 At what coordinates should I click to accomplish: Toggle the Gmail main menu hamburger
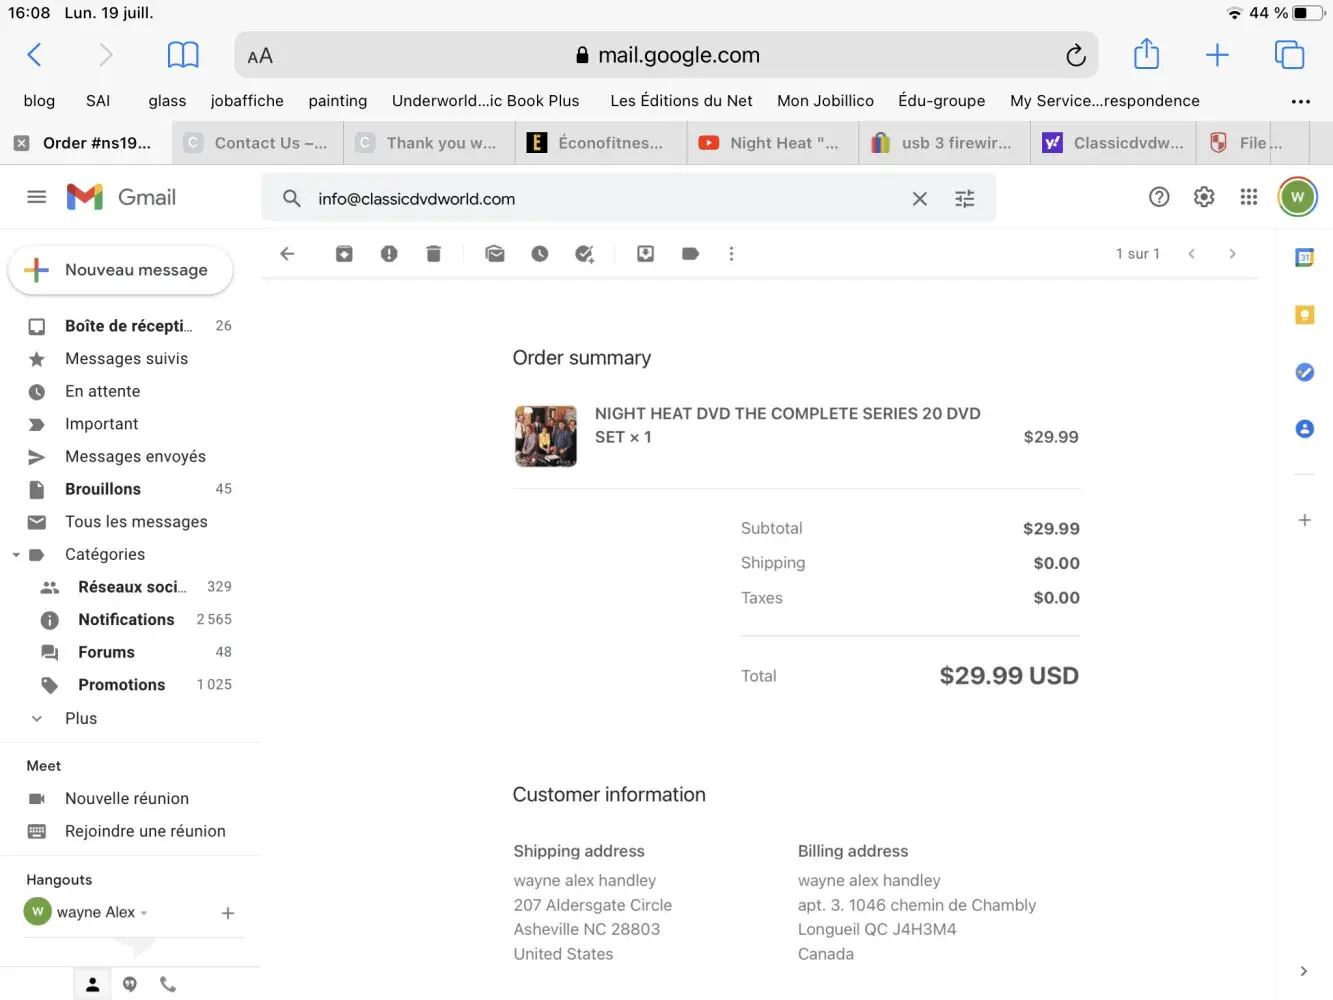click(x=37, y=197)
